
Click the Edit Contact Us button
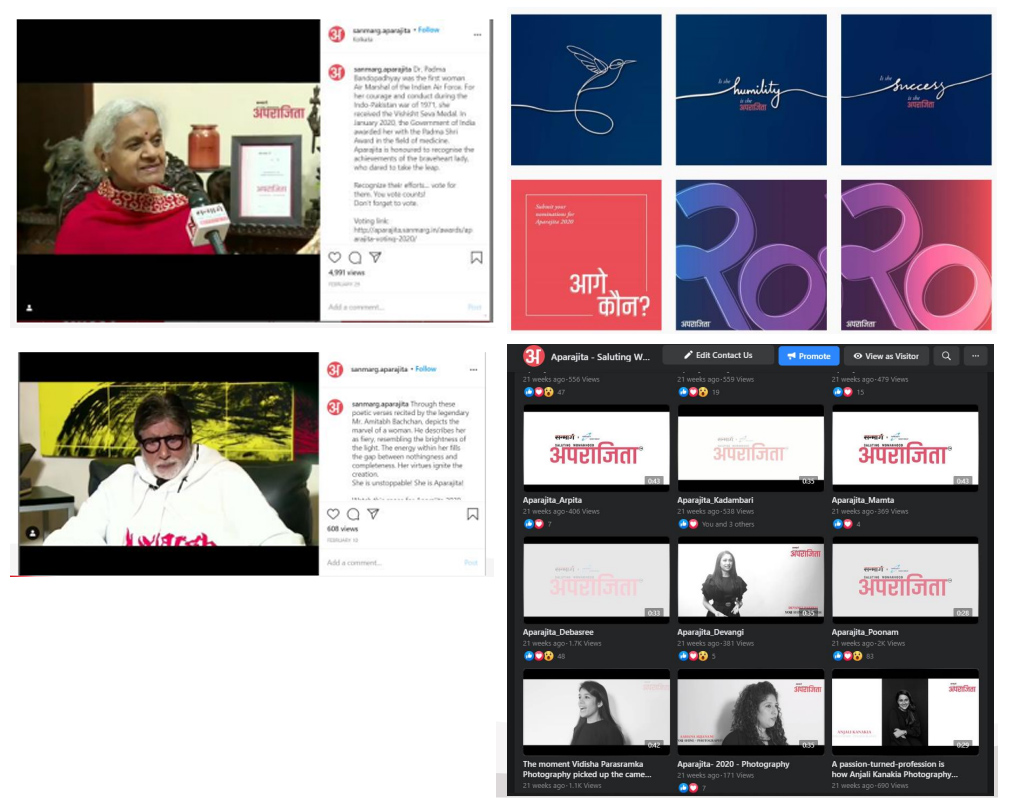[718, 355]
